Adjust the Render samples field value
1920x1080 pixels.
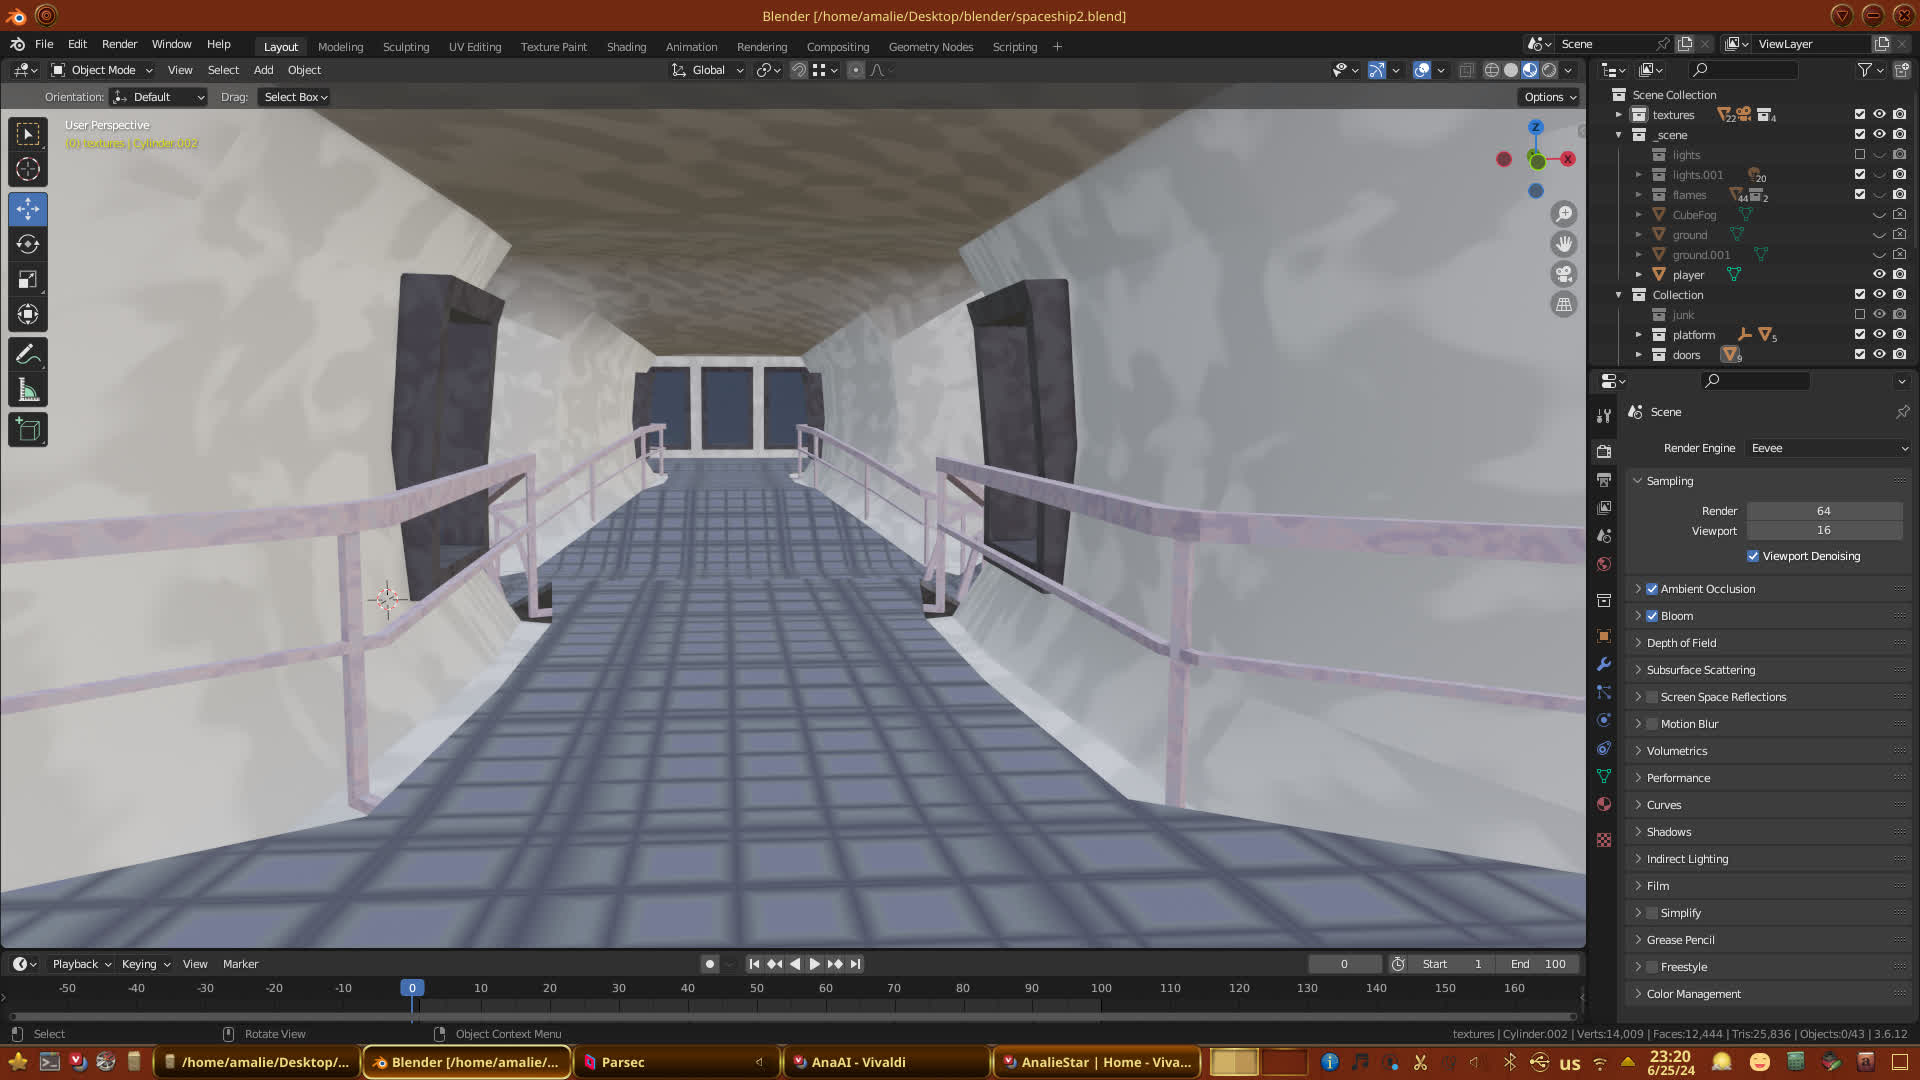point(1823,511)
